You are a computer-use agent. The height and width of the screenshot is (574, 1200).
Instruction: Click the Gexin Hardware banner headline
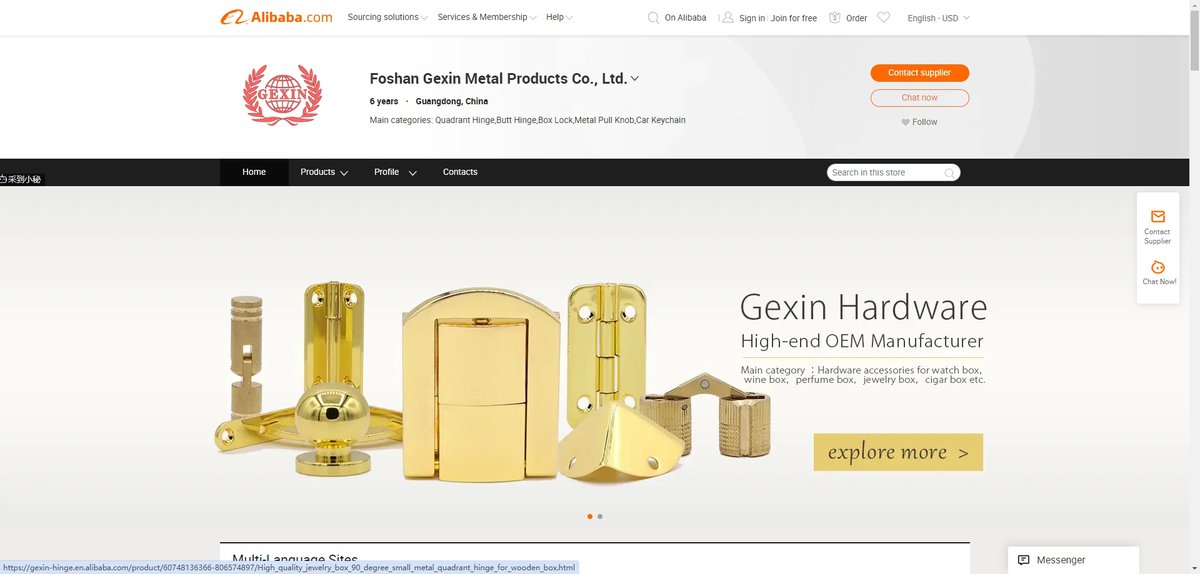863,307
